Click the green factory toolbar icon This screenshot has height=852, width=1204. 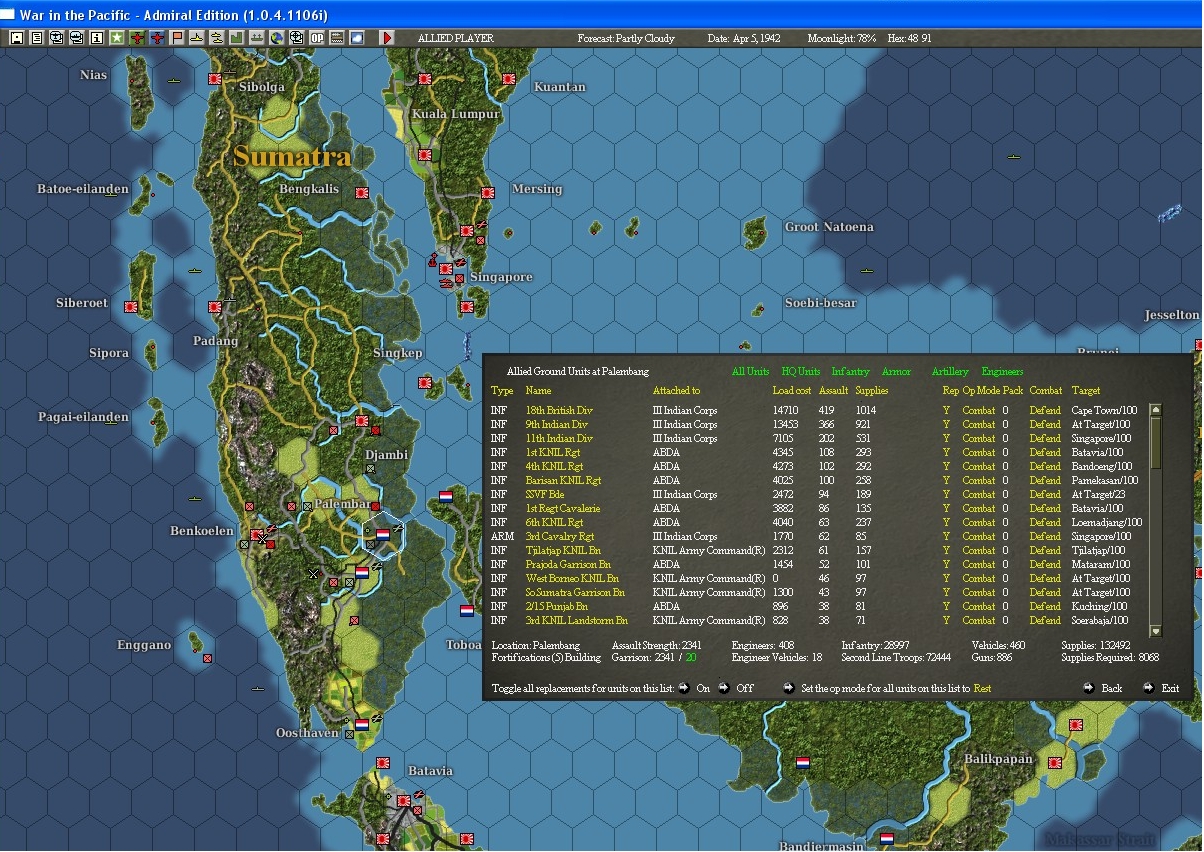(237, 38)
